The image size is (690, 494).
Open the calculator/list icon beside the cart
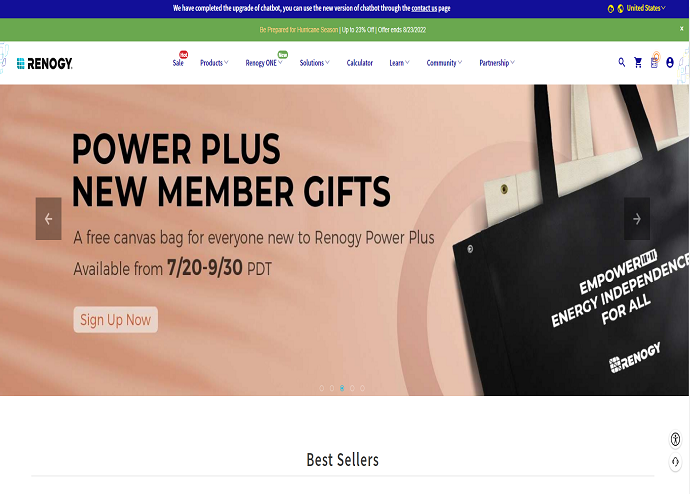(x=654, y=62)
